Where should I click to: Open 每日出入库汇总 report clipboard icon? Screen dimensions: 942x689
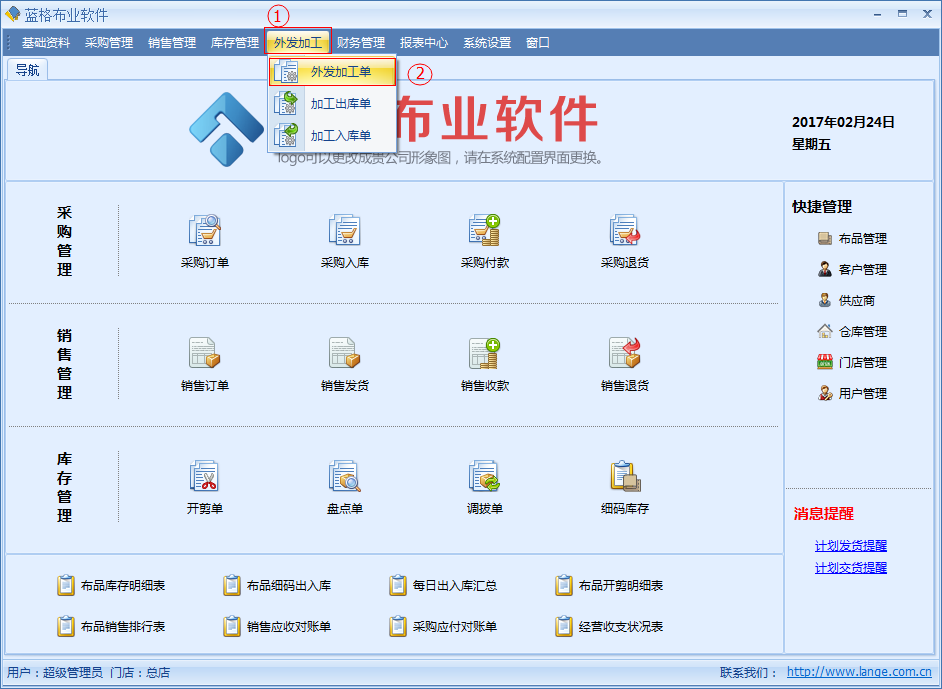(398, 585)
